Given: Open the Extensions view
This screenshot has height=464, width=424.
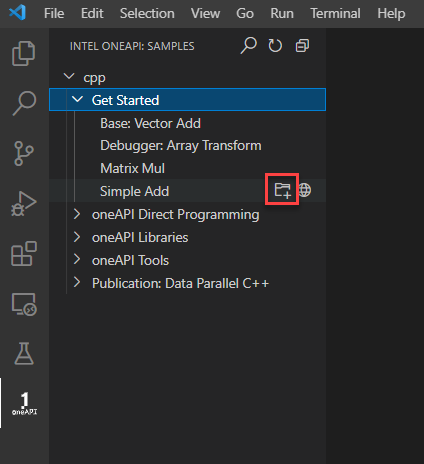Looking at the screenshot, I should (x=24, y=254).
